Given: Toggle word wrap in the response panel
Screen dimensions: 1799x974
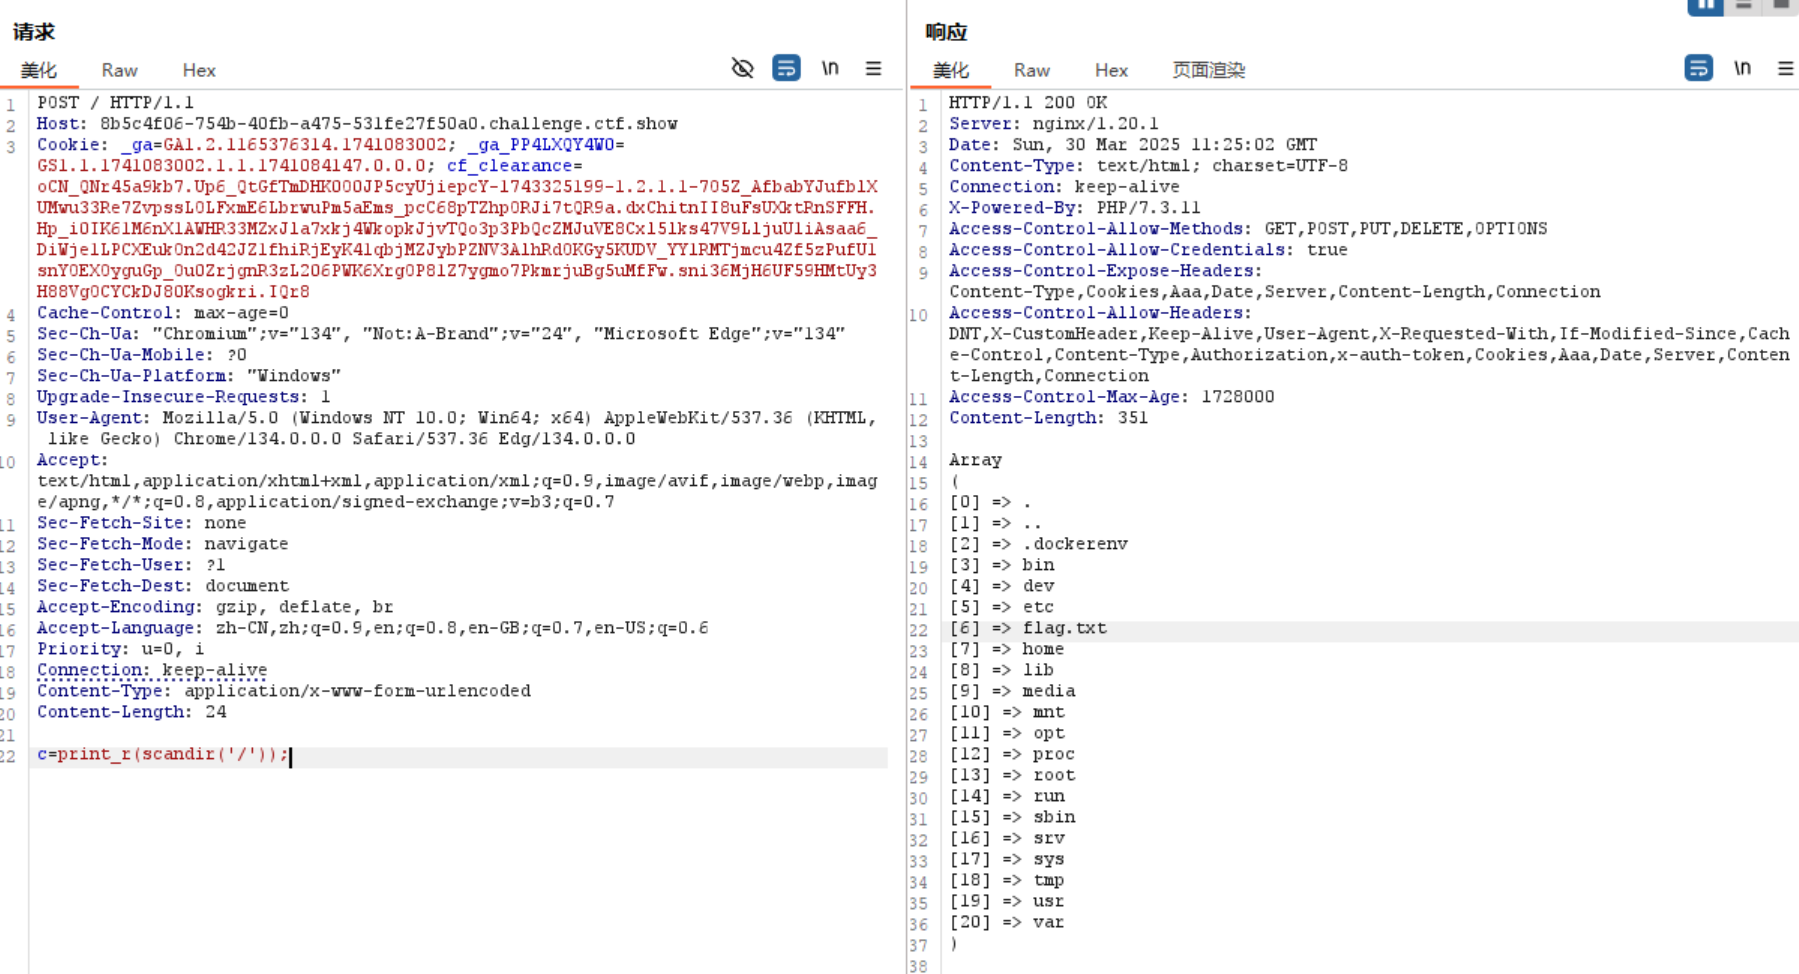Looking at the screenshot, I should pos(1698,68).
